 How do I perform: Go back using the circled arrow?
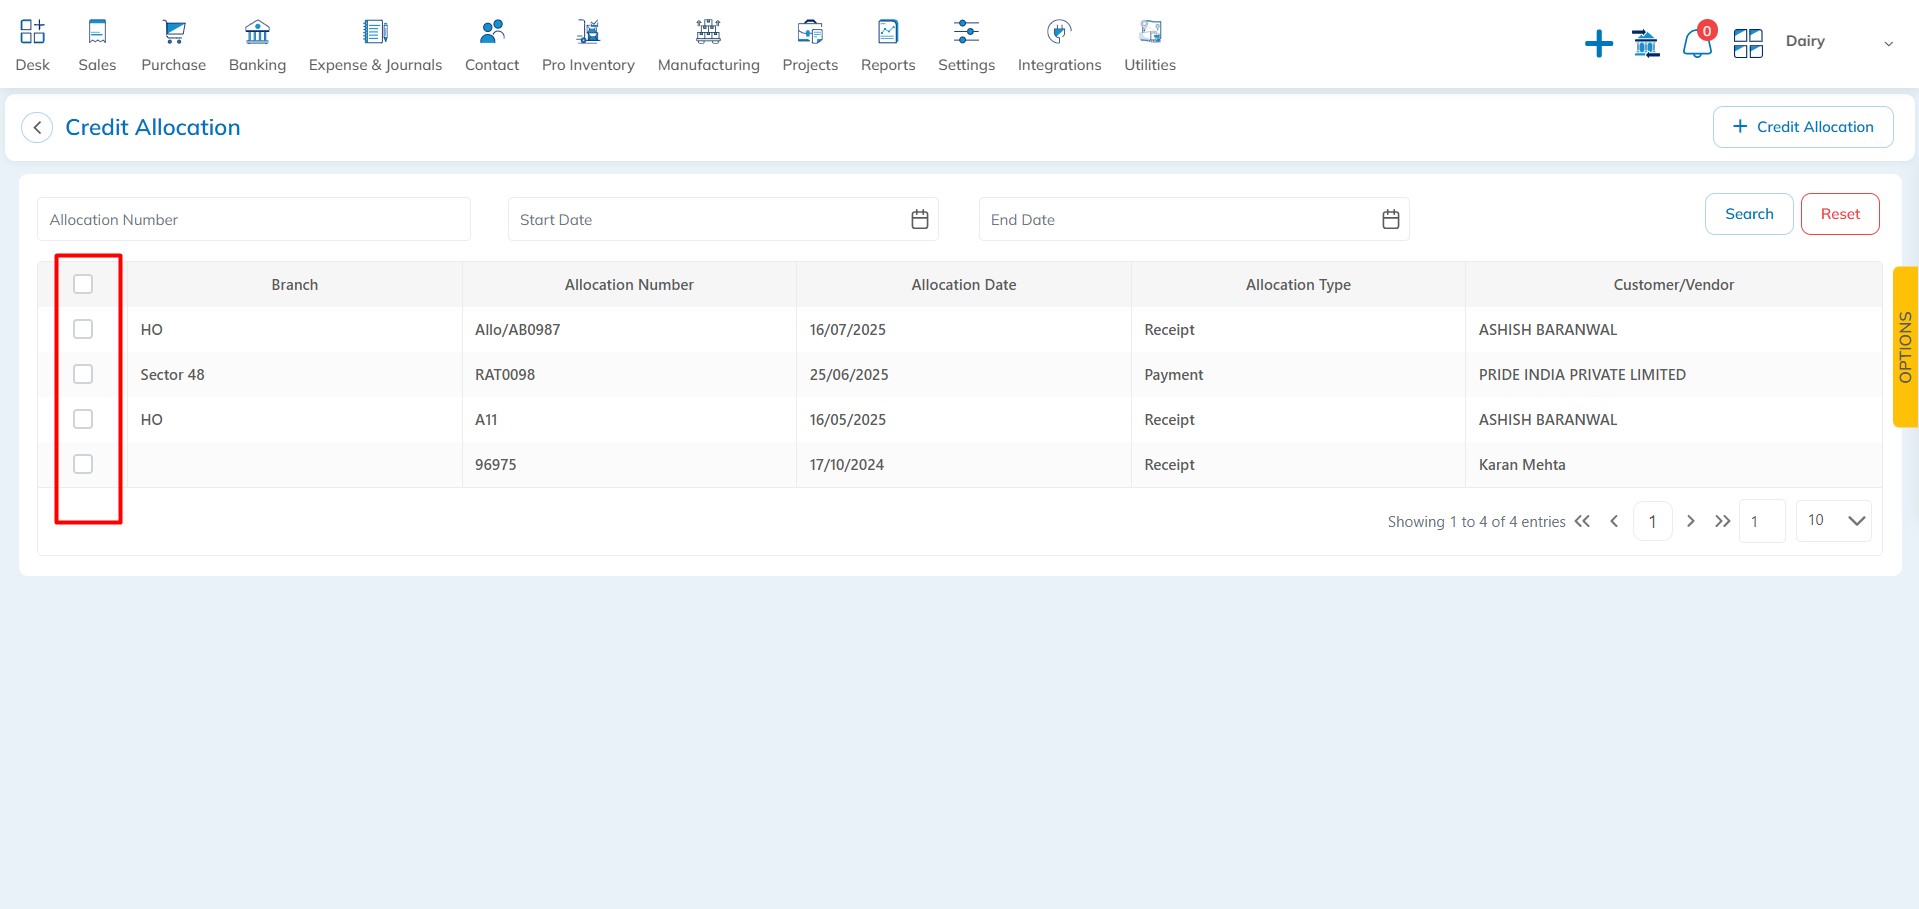point(37,127)
